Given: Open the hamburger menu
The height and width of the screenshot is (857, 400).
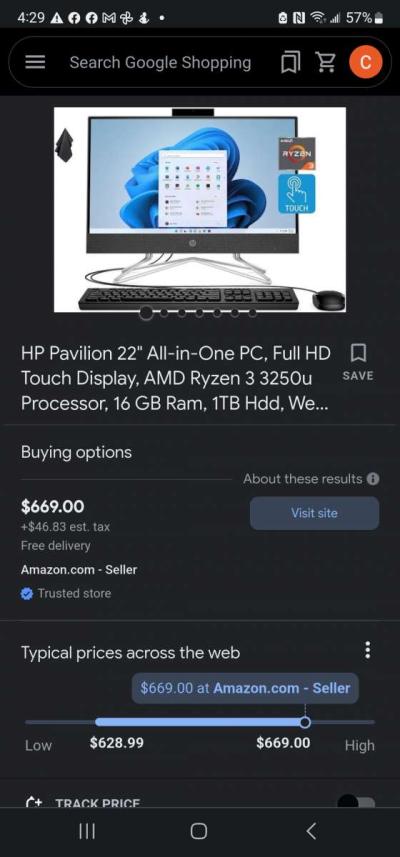Looking at the screenshot, I should [x=36, y=62].
